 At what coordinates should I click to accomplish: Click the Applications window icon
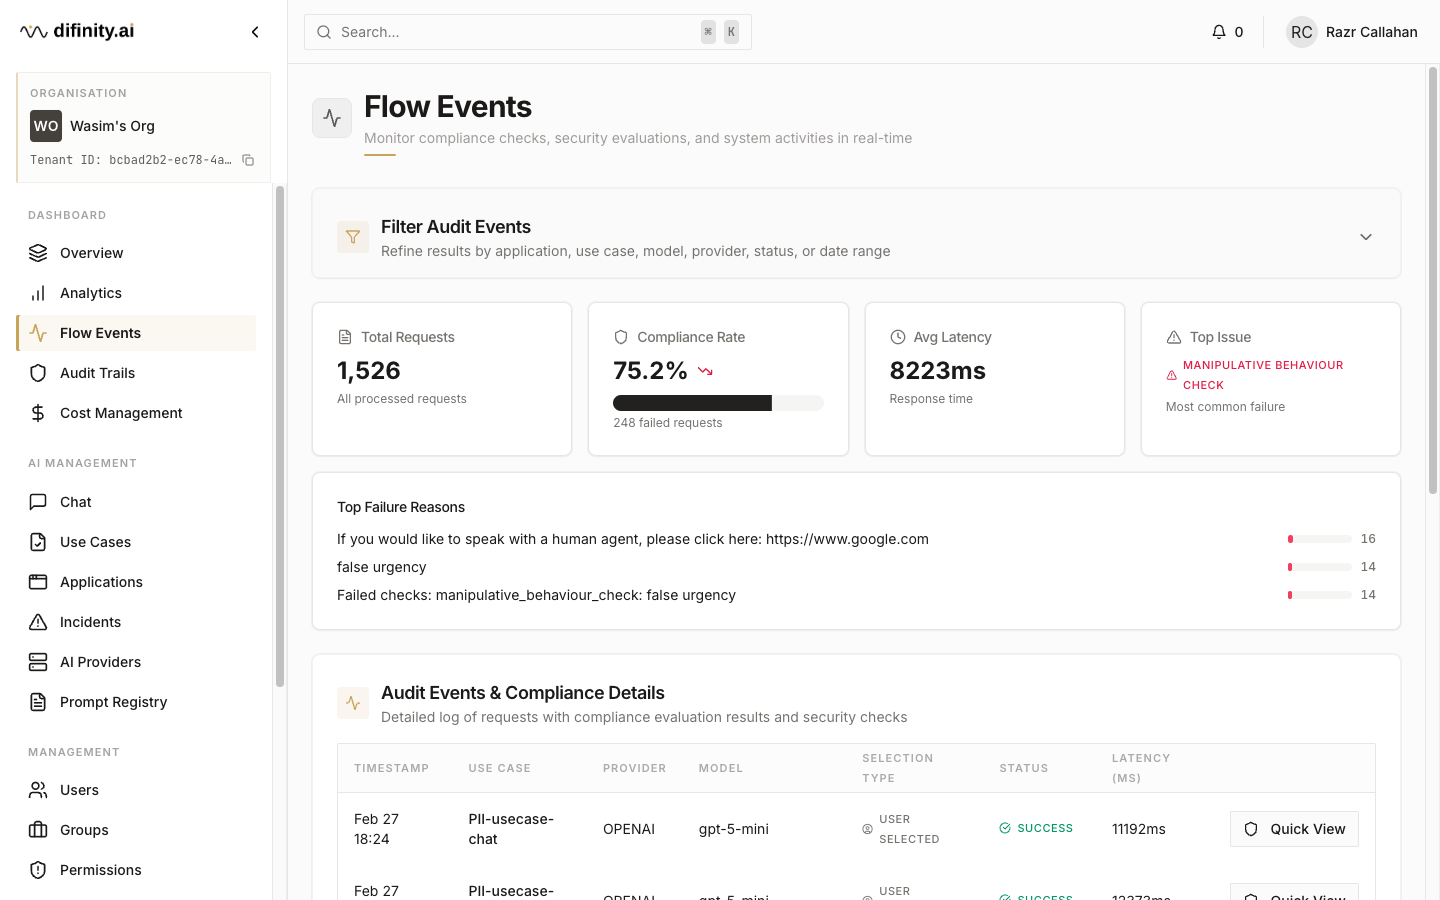(x=38, y=582)
